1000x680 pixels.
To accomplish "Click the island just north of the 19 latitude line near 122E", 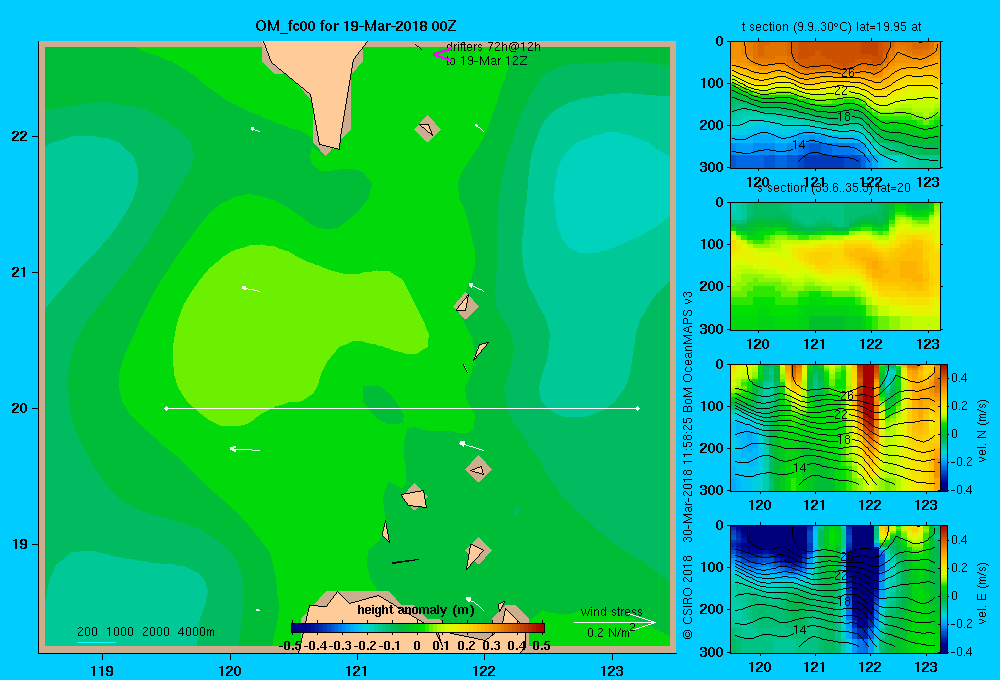I will pos(477,554).
